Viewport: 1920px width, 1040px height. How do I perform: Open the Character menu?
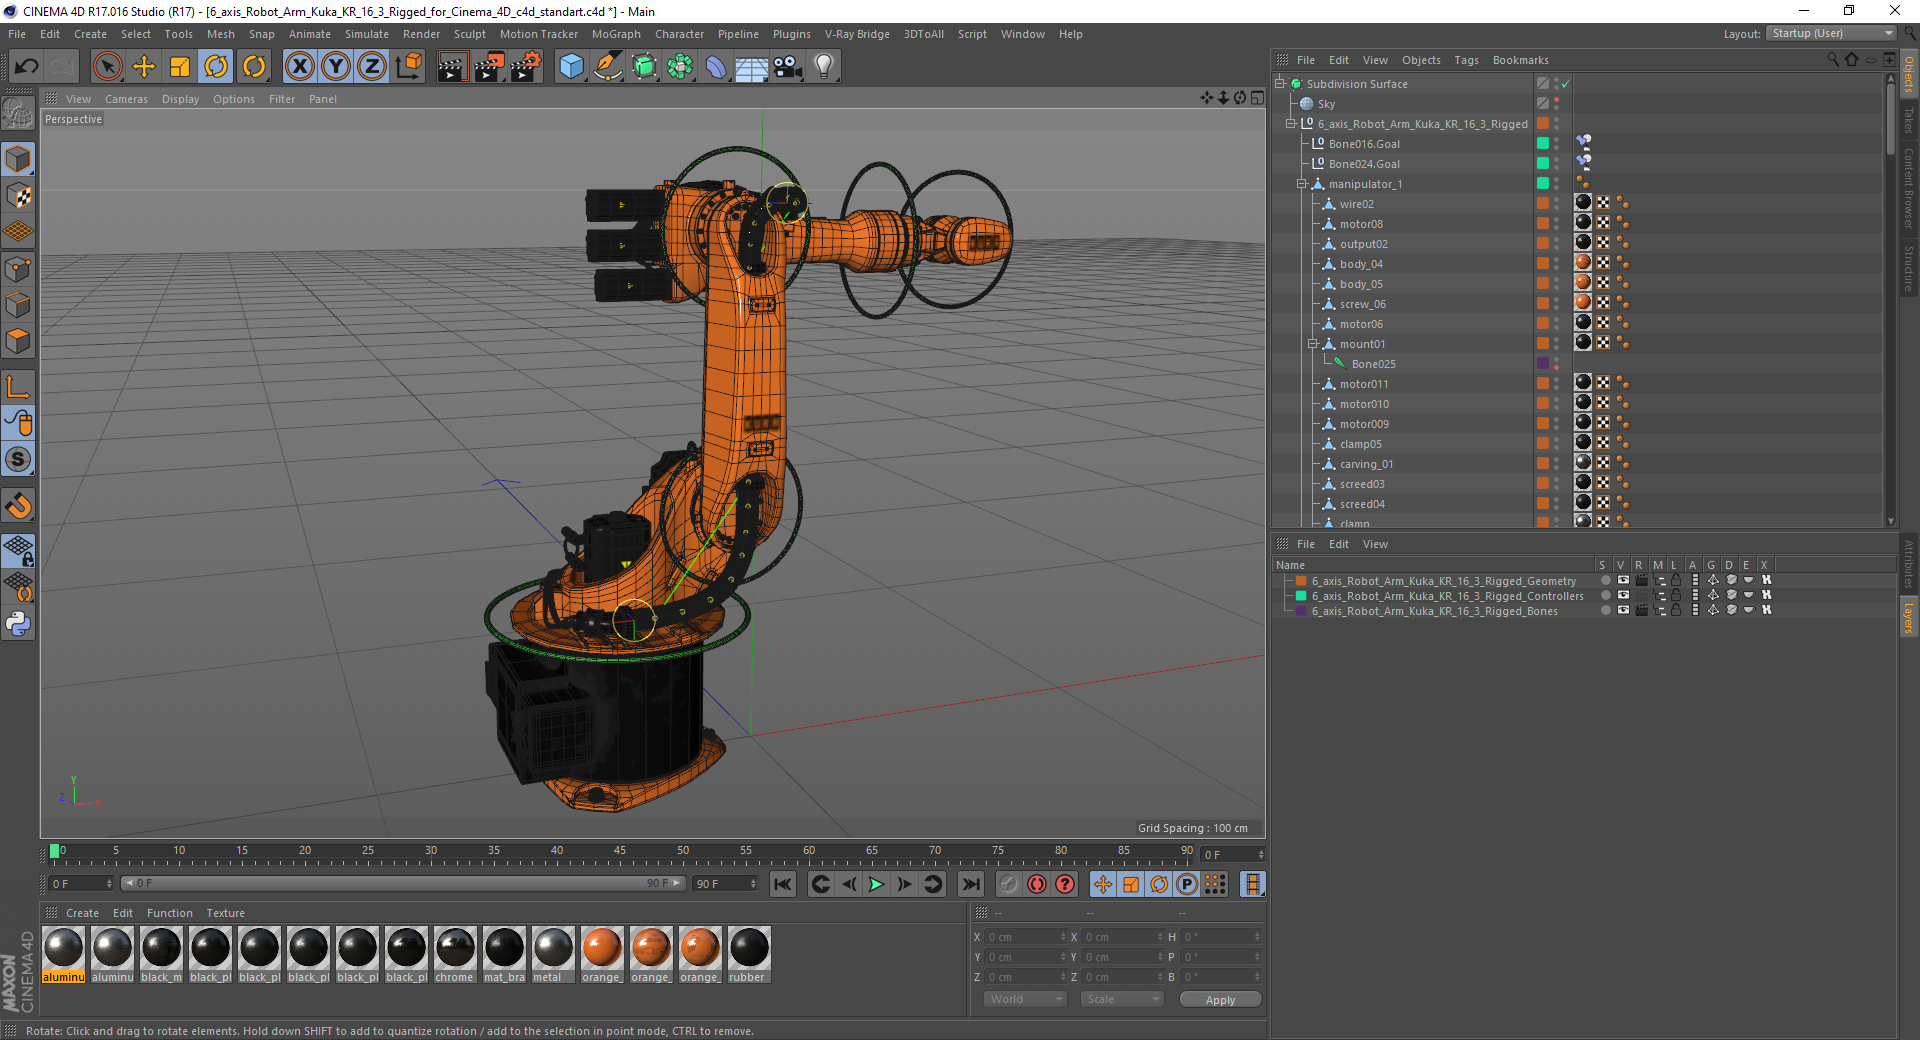pos(679,34)
